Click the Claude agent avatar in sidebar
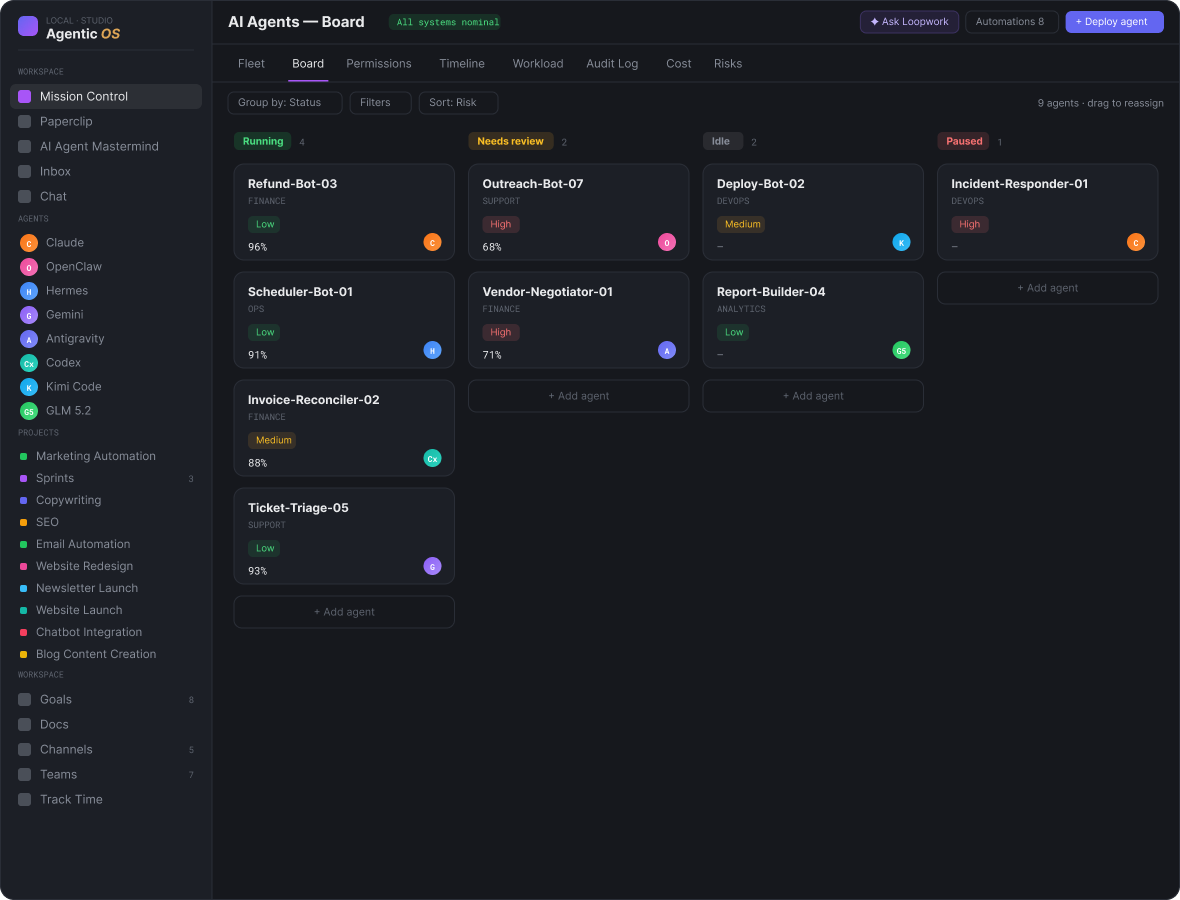Screen dimensions: 1180x900 pos(29,243)
